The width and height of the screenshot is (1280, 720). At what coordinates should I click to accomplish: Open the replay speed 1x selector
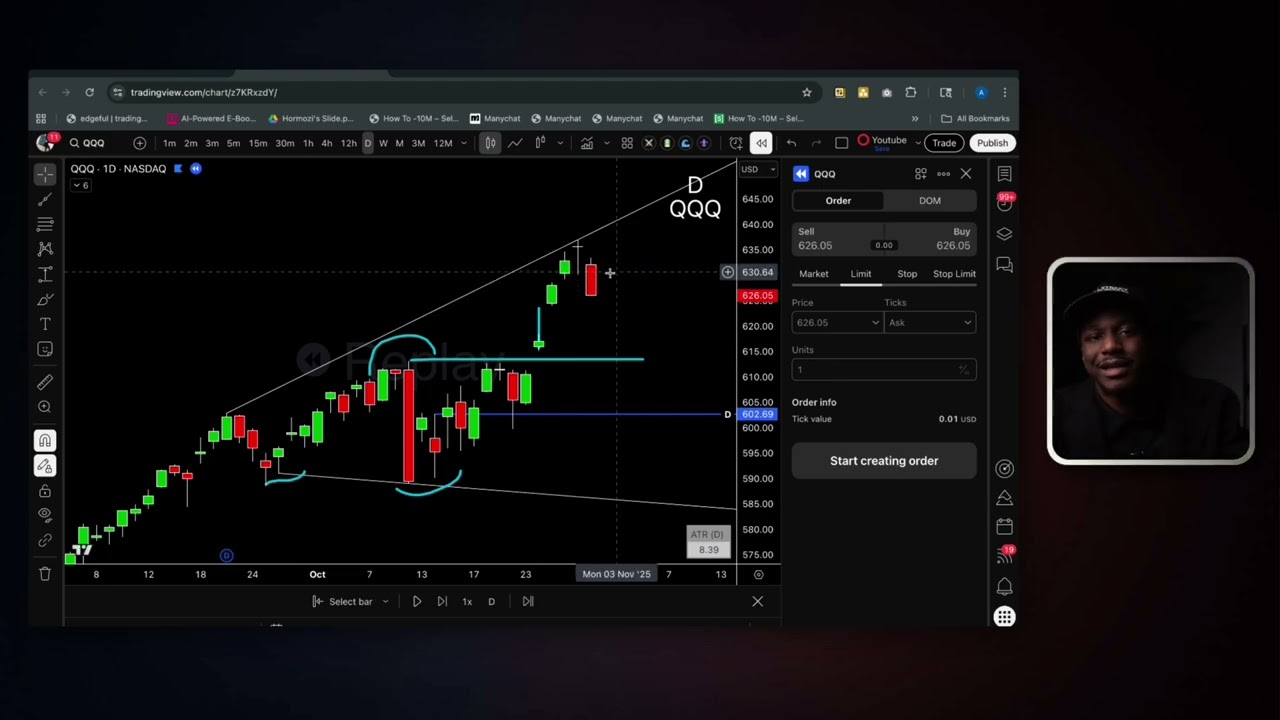467,601
